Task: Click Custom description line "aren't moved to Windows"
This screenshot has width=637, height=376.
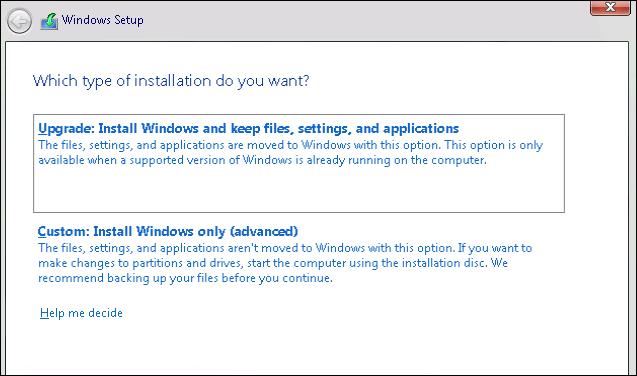Action: (x=285, y=248)
